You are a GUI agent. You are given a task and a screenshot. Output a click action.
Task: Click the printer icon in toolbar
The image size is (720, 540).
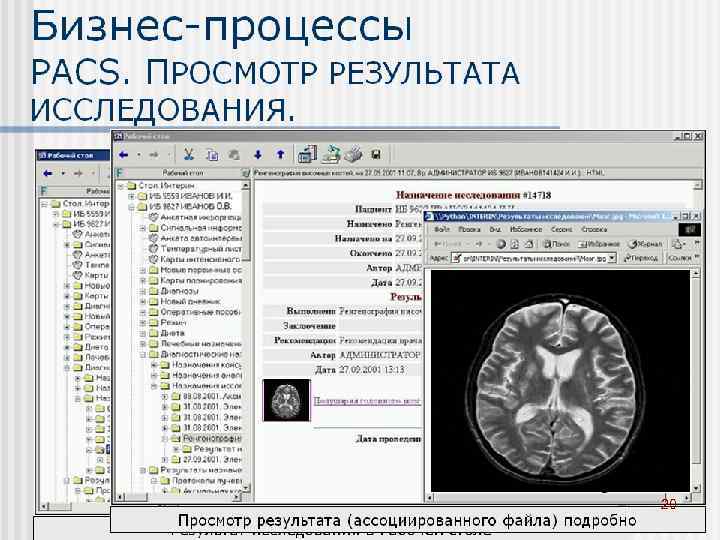353,154
